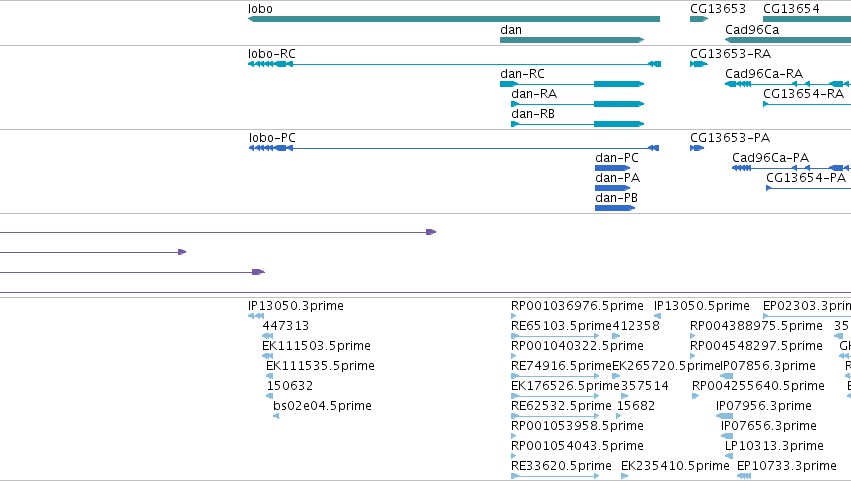
Task: Select the 412358 EST label
Action: coord(636,326)
